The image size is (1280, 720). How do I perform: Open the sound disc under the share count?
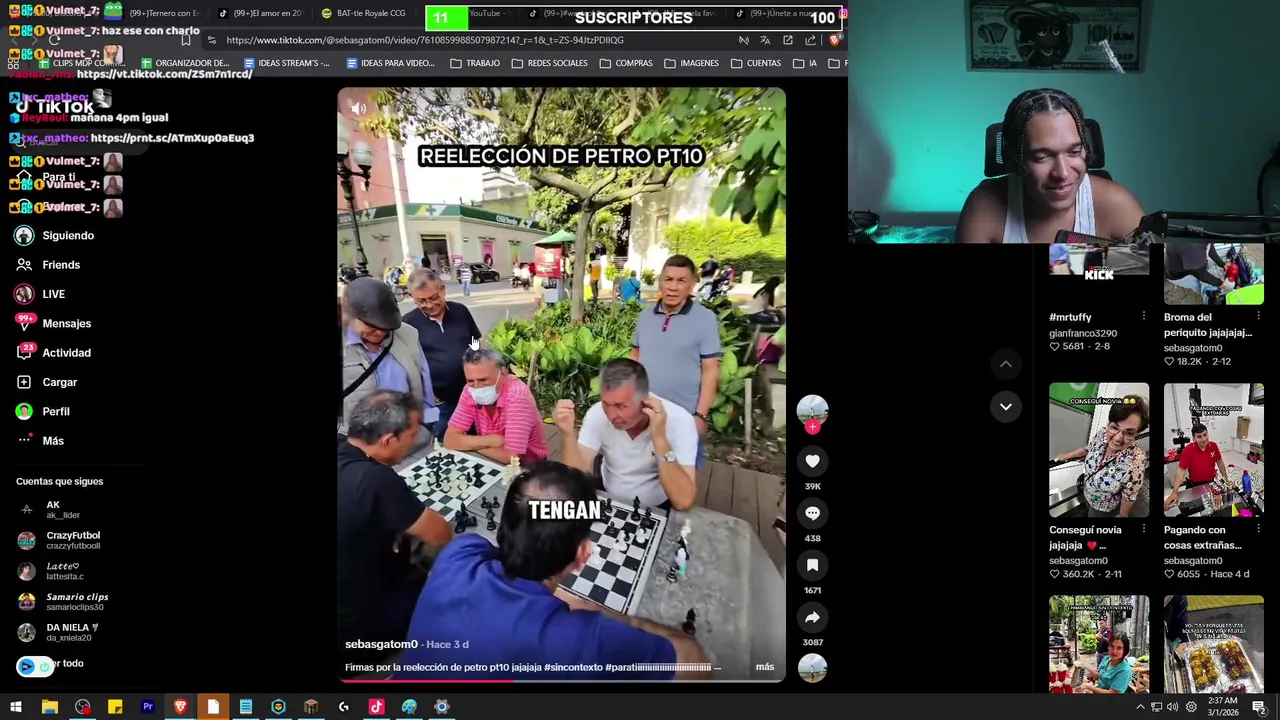coord(812,668)
